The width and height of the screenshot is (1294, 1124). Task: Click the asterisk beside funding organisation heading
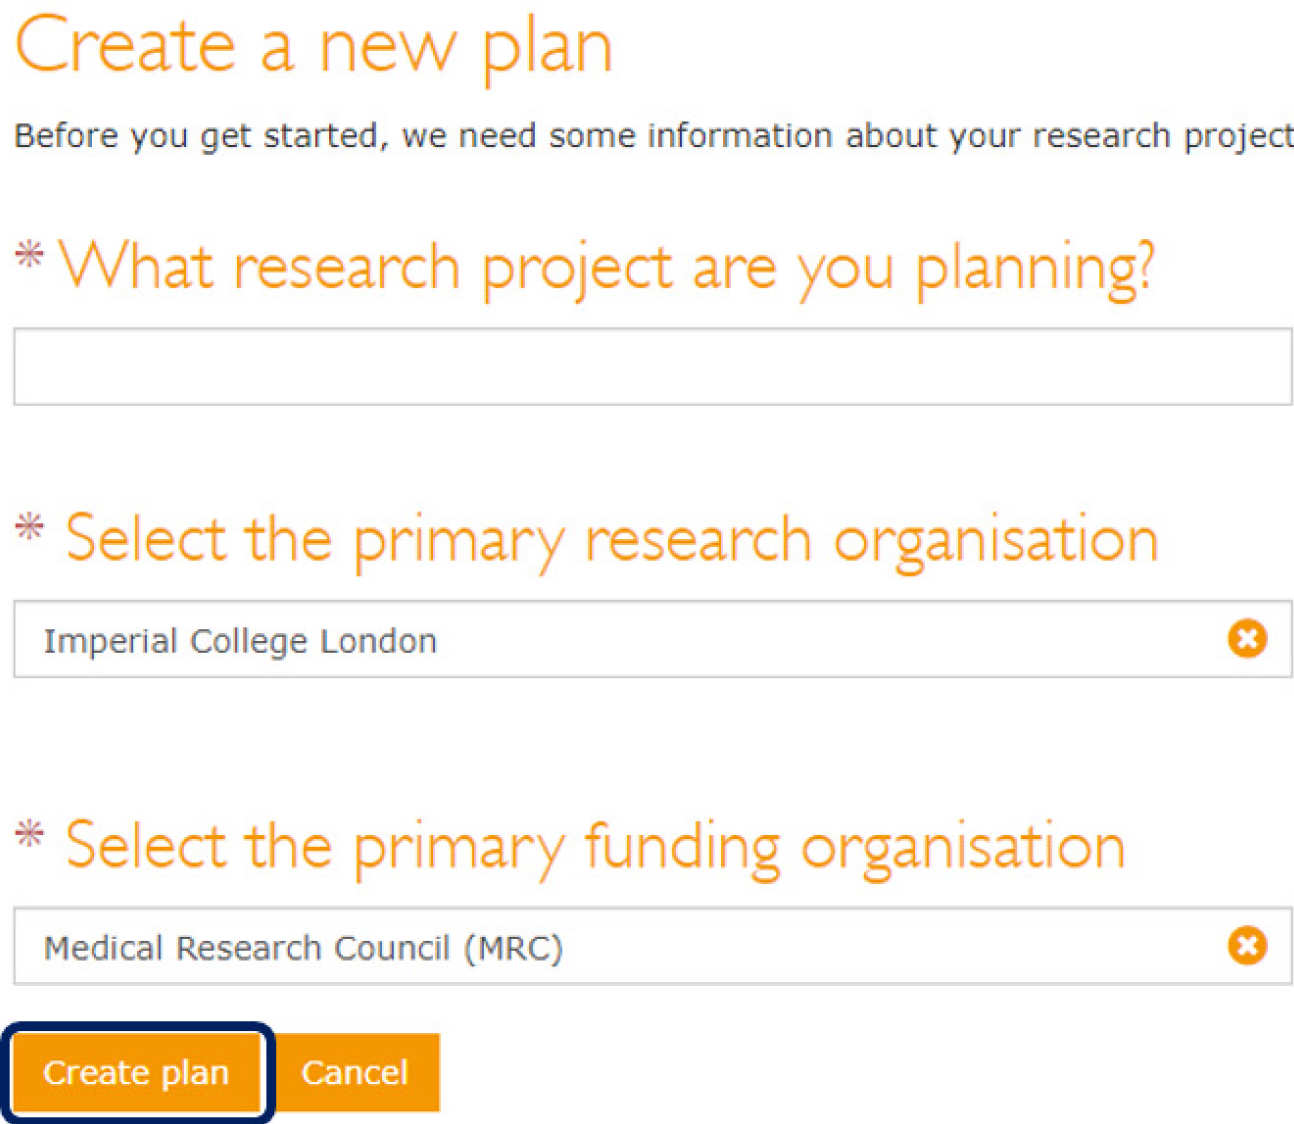(30, 833)
